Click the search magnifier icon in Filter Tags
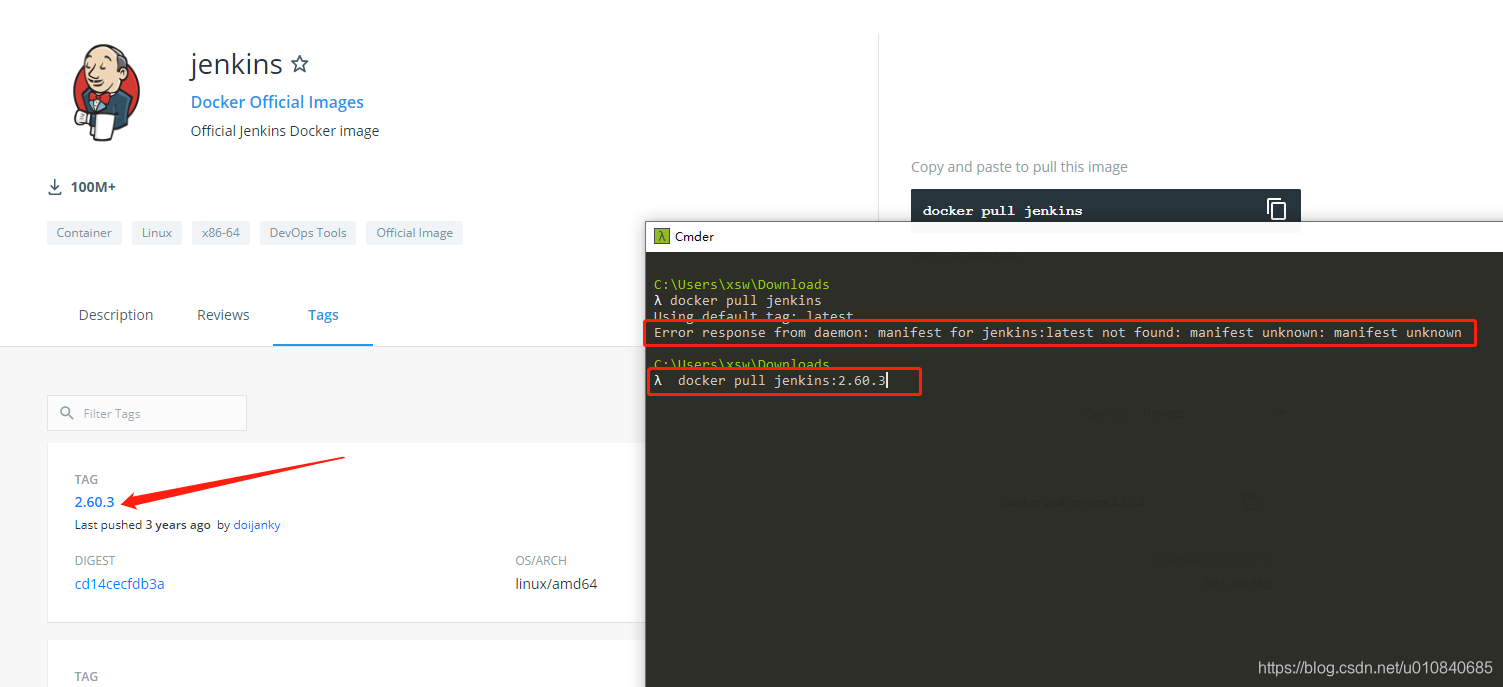This screenshot has height=687, width=1503. click(67, 413)
